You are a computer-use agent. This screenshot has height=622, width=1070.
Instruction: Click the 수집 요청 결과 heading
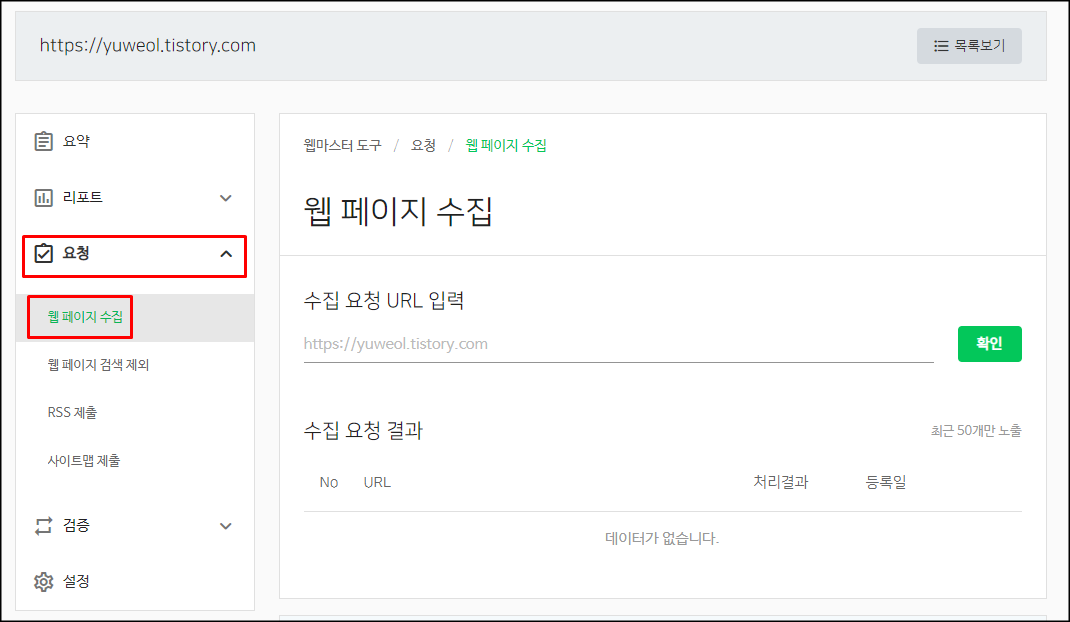(363, 430)
